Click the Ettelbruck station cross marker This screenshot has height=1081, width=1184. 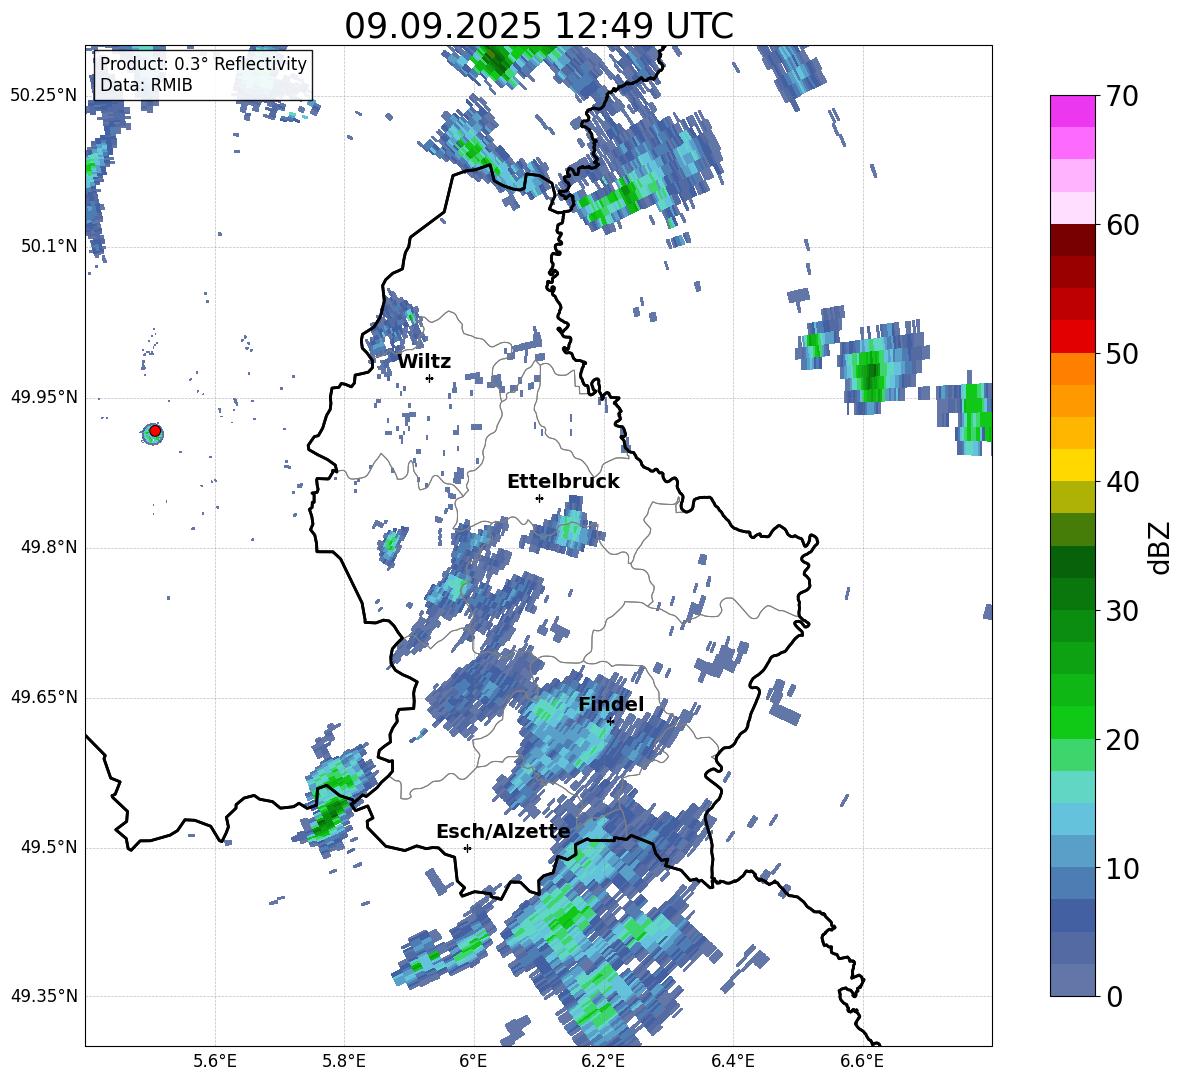click(x=539, y=498)
